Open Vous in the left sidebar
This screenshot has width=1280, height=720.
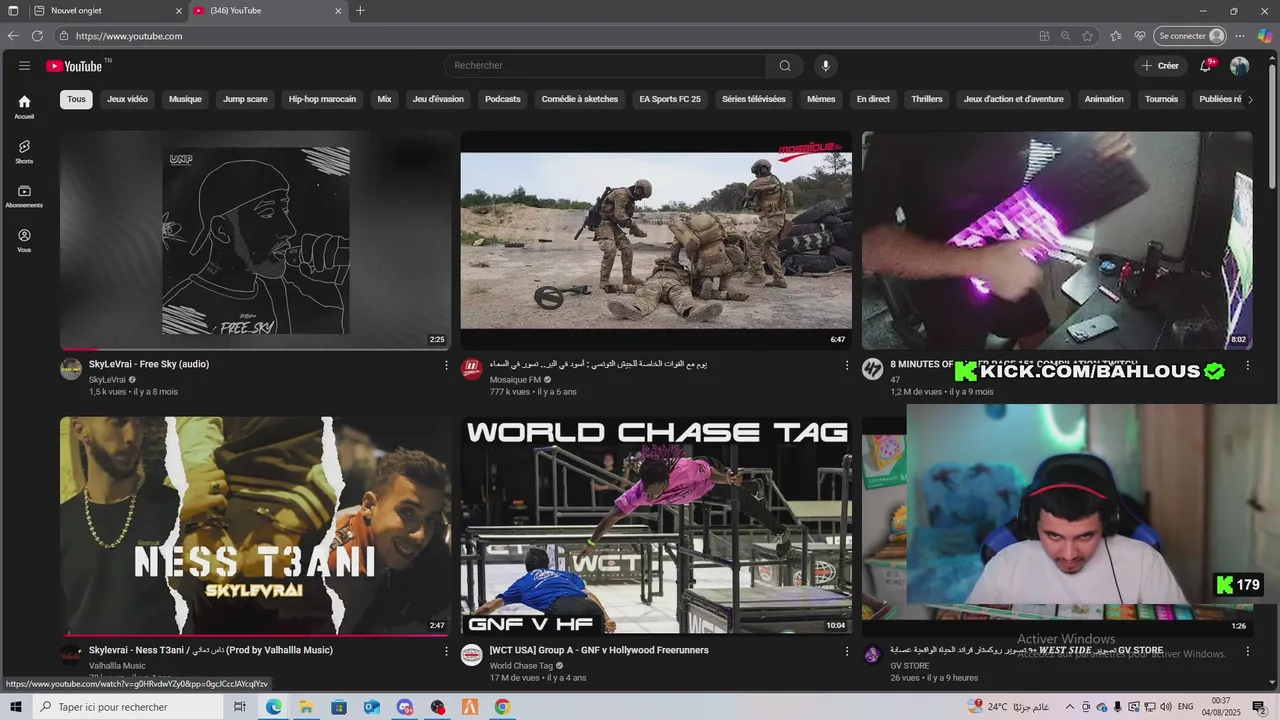24,241
